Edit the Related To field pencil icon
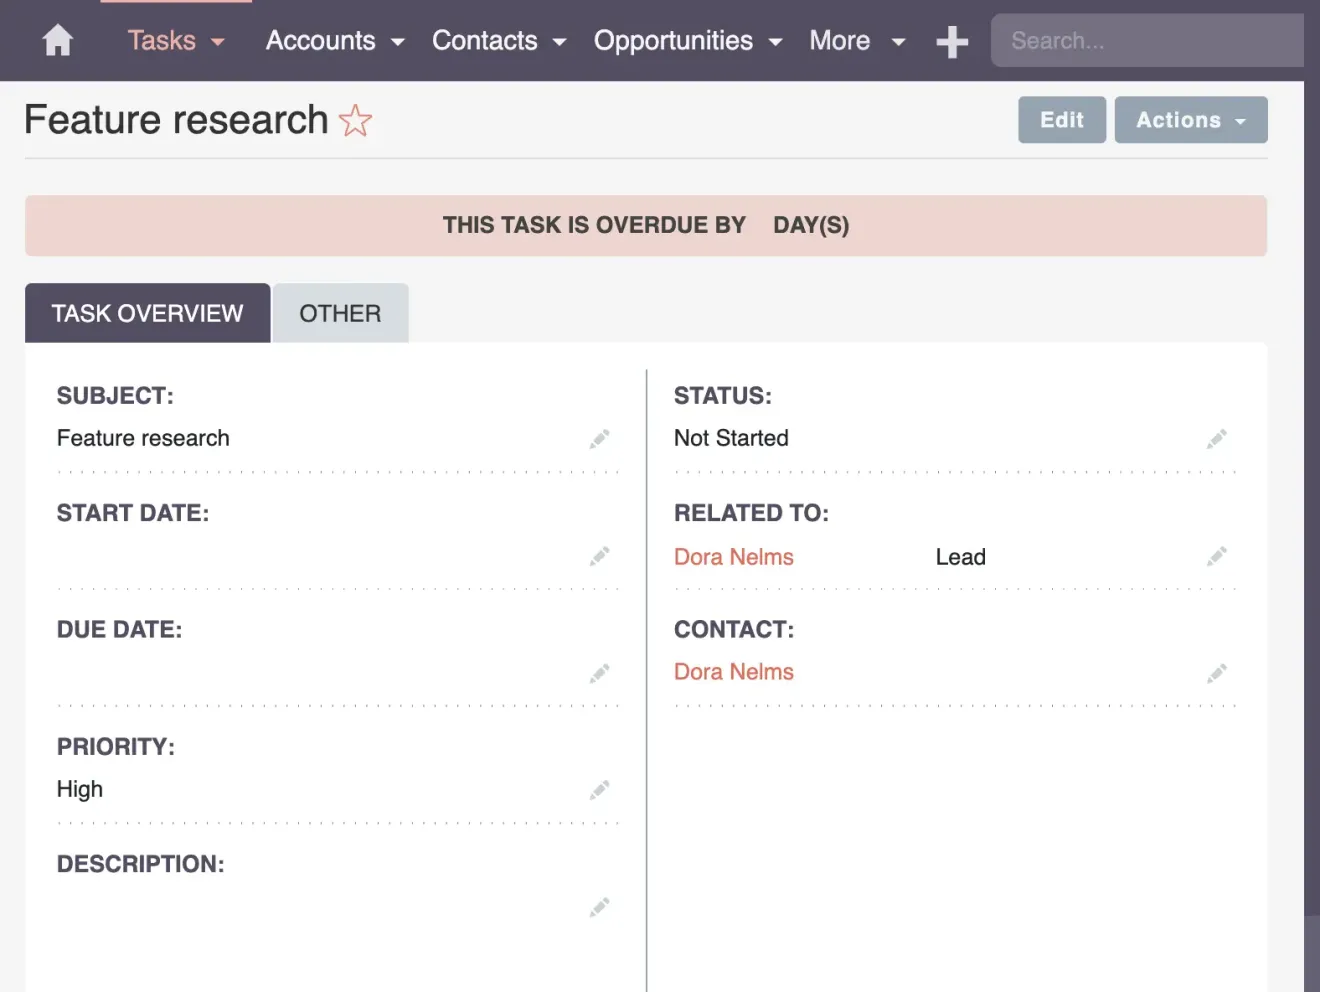Viewport: 1320px width, 992px height. point(1217,556)
